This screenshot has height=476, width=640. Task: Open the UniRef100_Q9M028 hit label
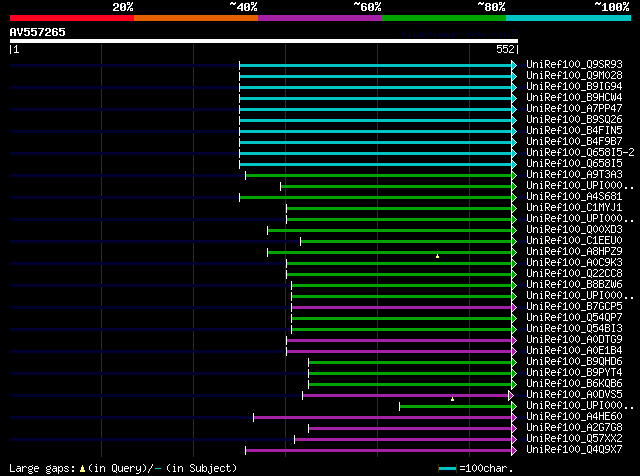click(574, 76)
